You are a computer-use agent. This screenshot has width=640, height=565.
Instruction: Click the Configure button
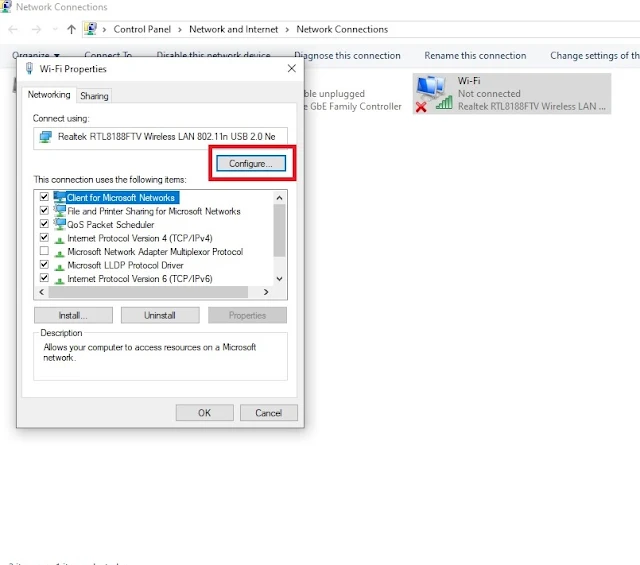251,163
